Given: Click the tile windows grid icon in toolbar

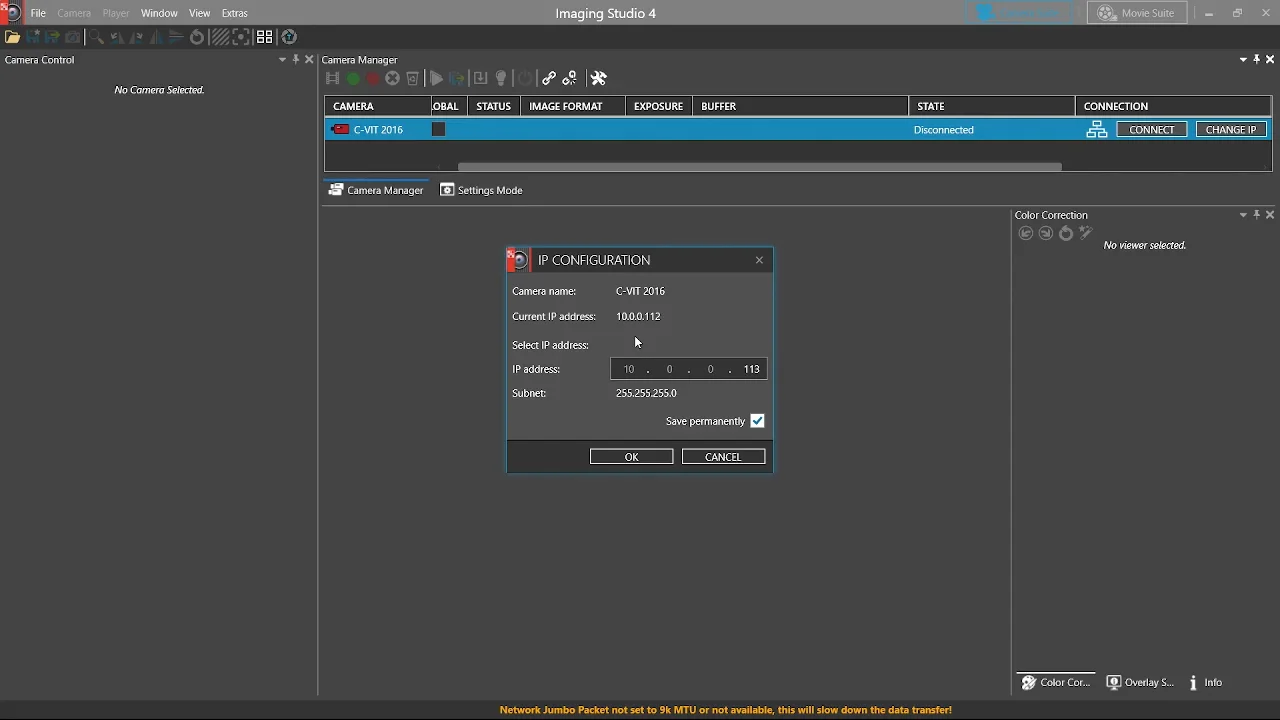Looking at the screenshot, I should [264, 37].
